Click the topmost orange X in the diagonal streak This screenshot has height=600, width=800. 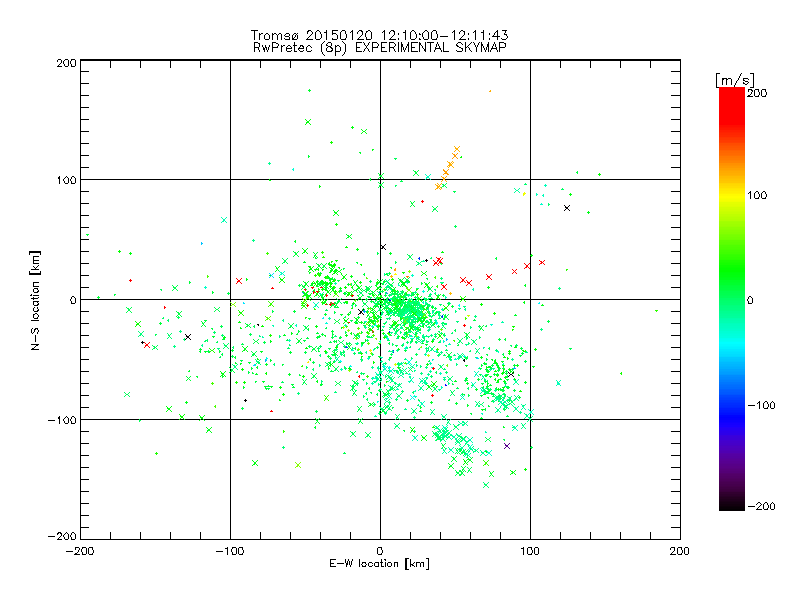point(457,149)
